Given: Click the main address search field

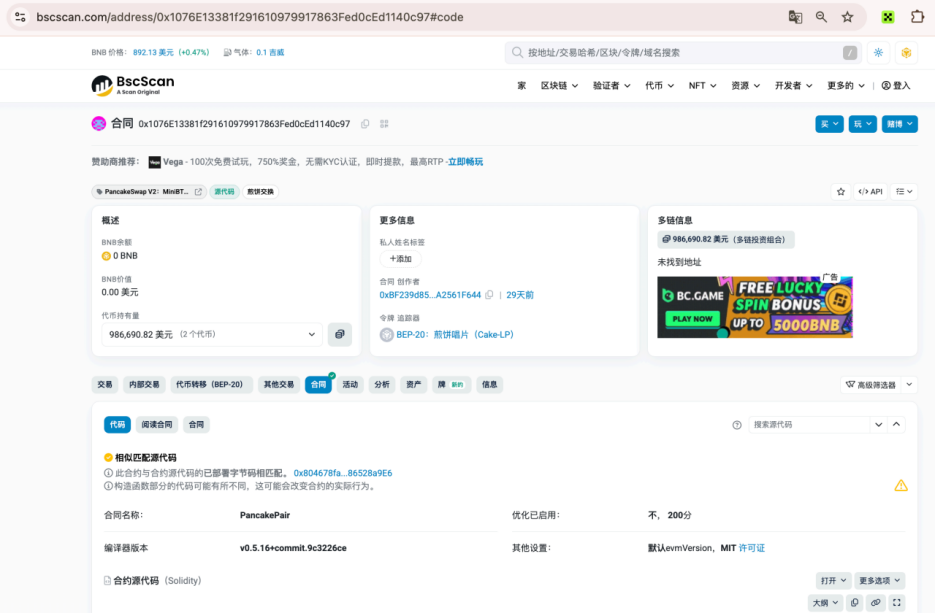Looking at the screenshot, I should 680,52.
